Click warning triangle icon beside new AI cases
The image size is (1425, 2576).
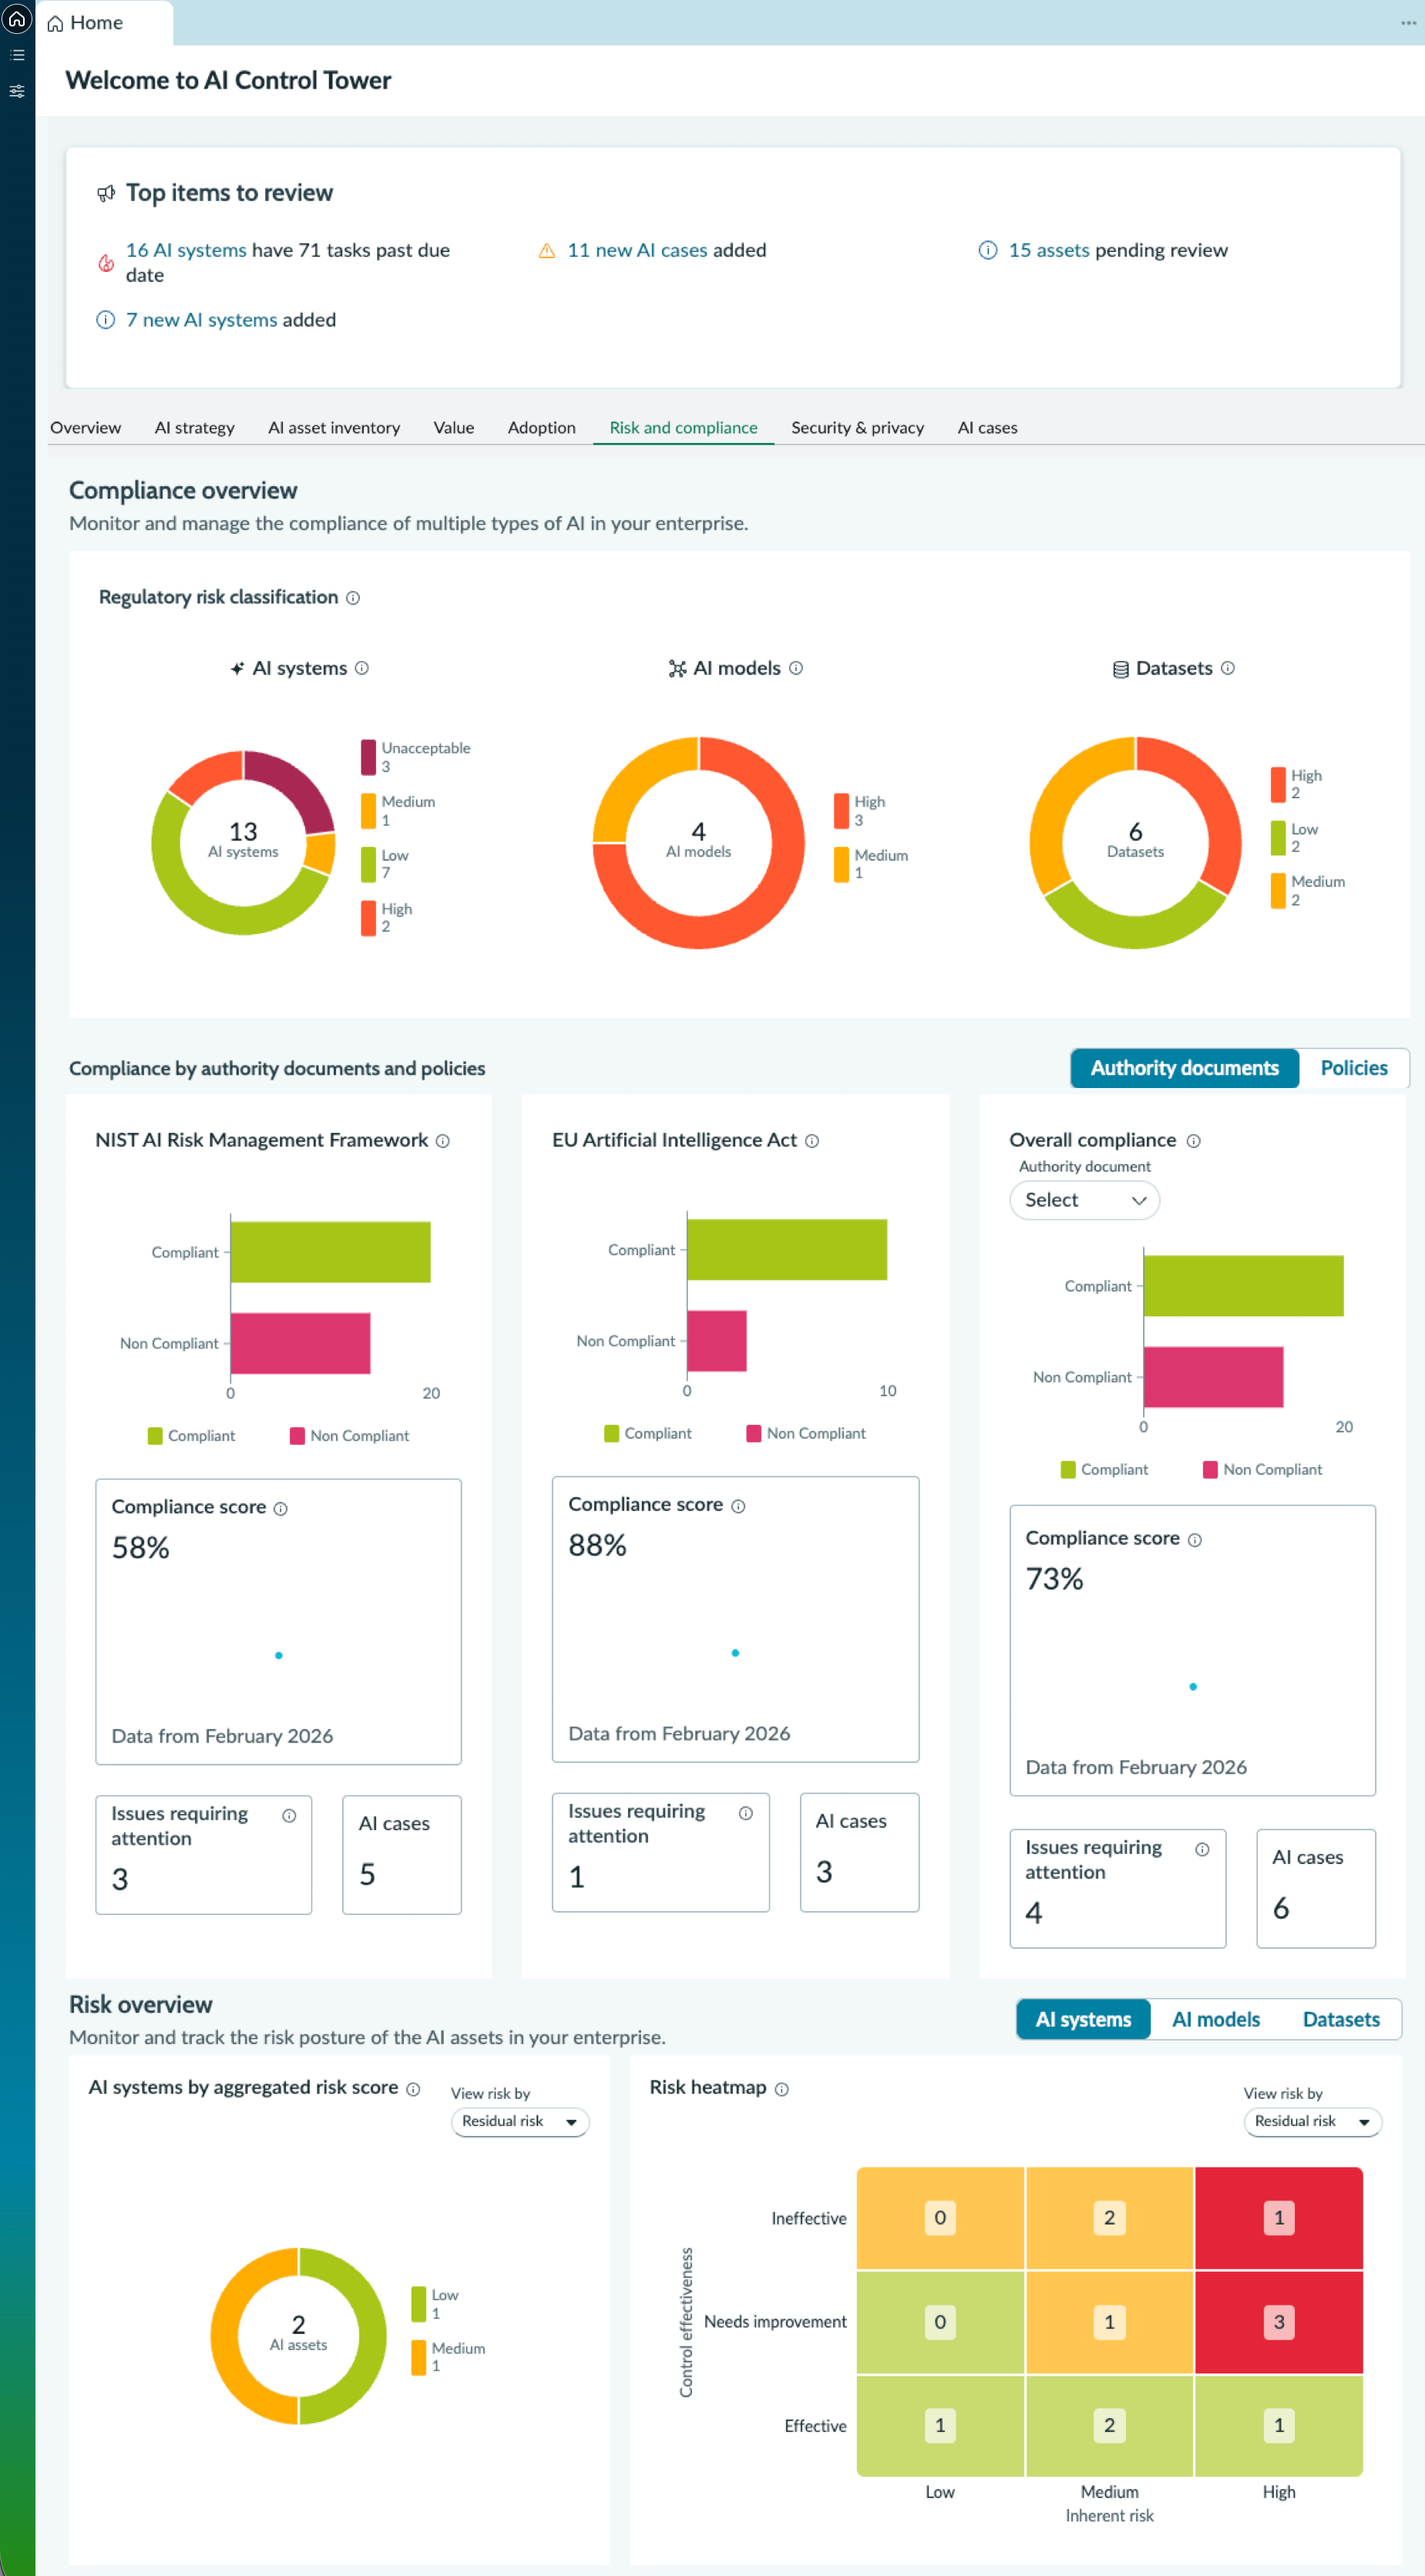(x=547, y=250)
